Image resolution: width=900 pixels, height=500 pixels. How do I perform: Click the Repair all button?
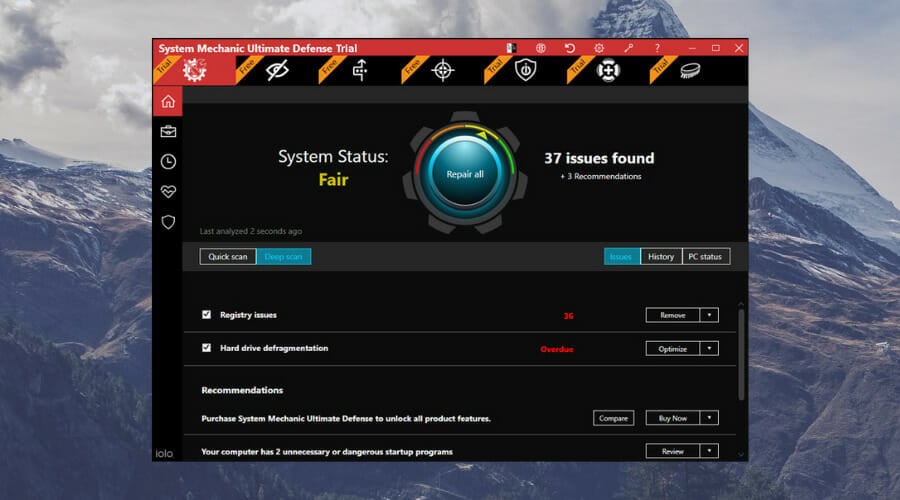coord(465,174)
